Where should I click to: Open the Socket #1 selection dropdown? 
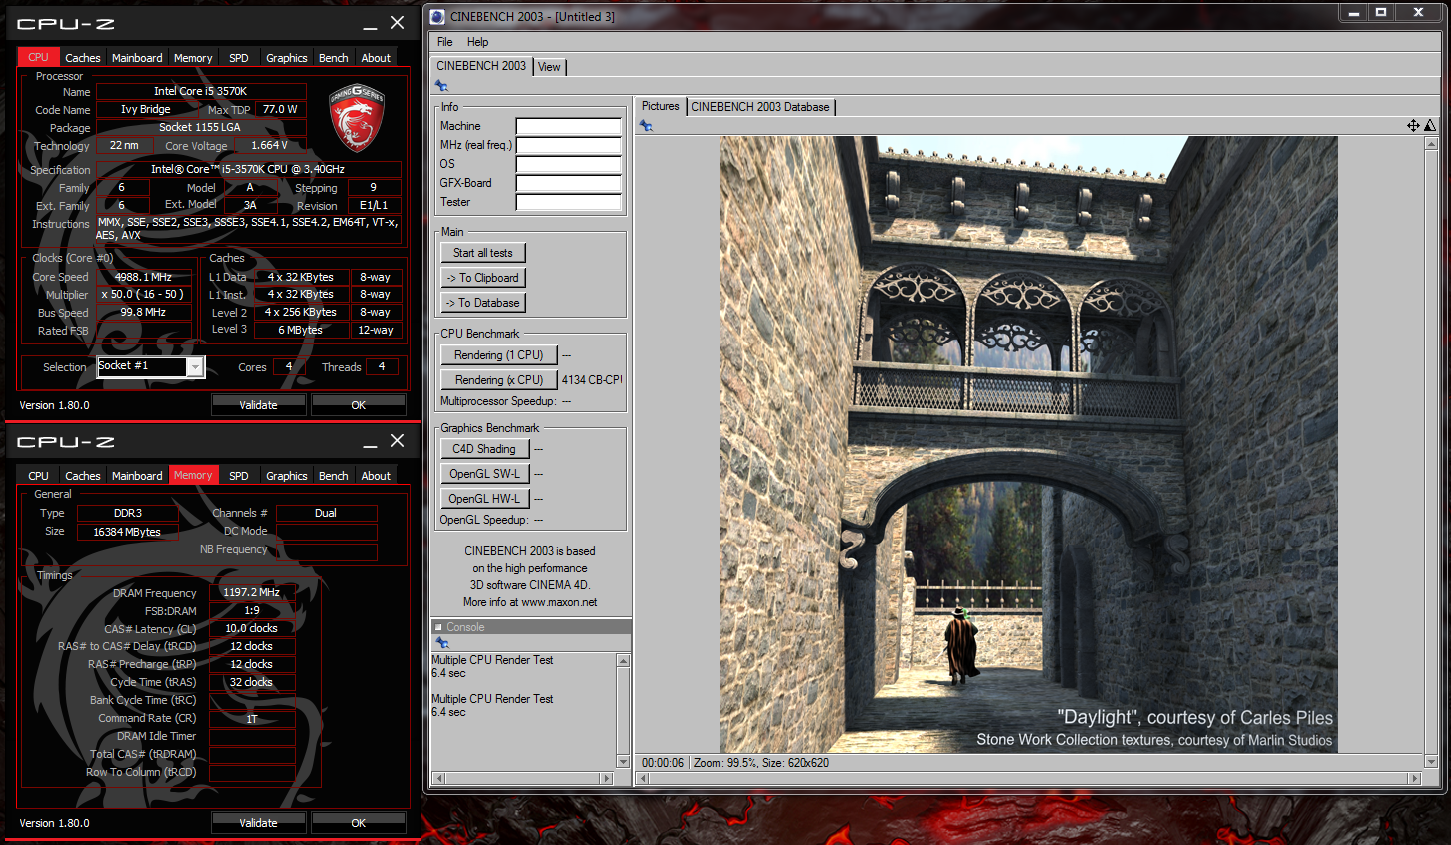coord(195,367)
